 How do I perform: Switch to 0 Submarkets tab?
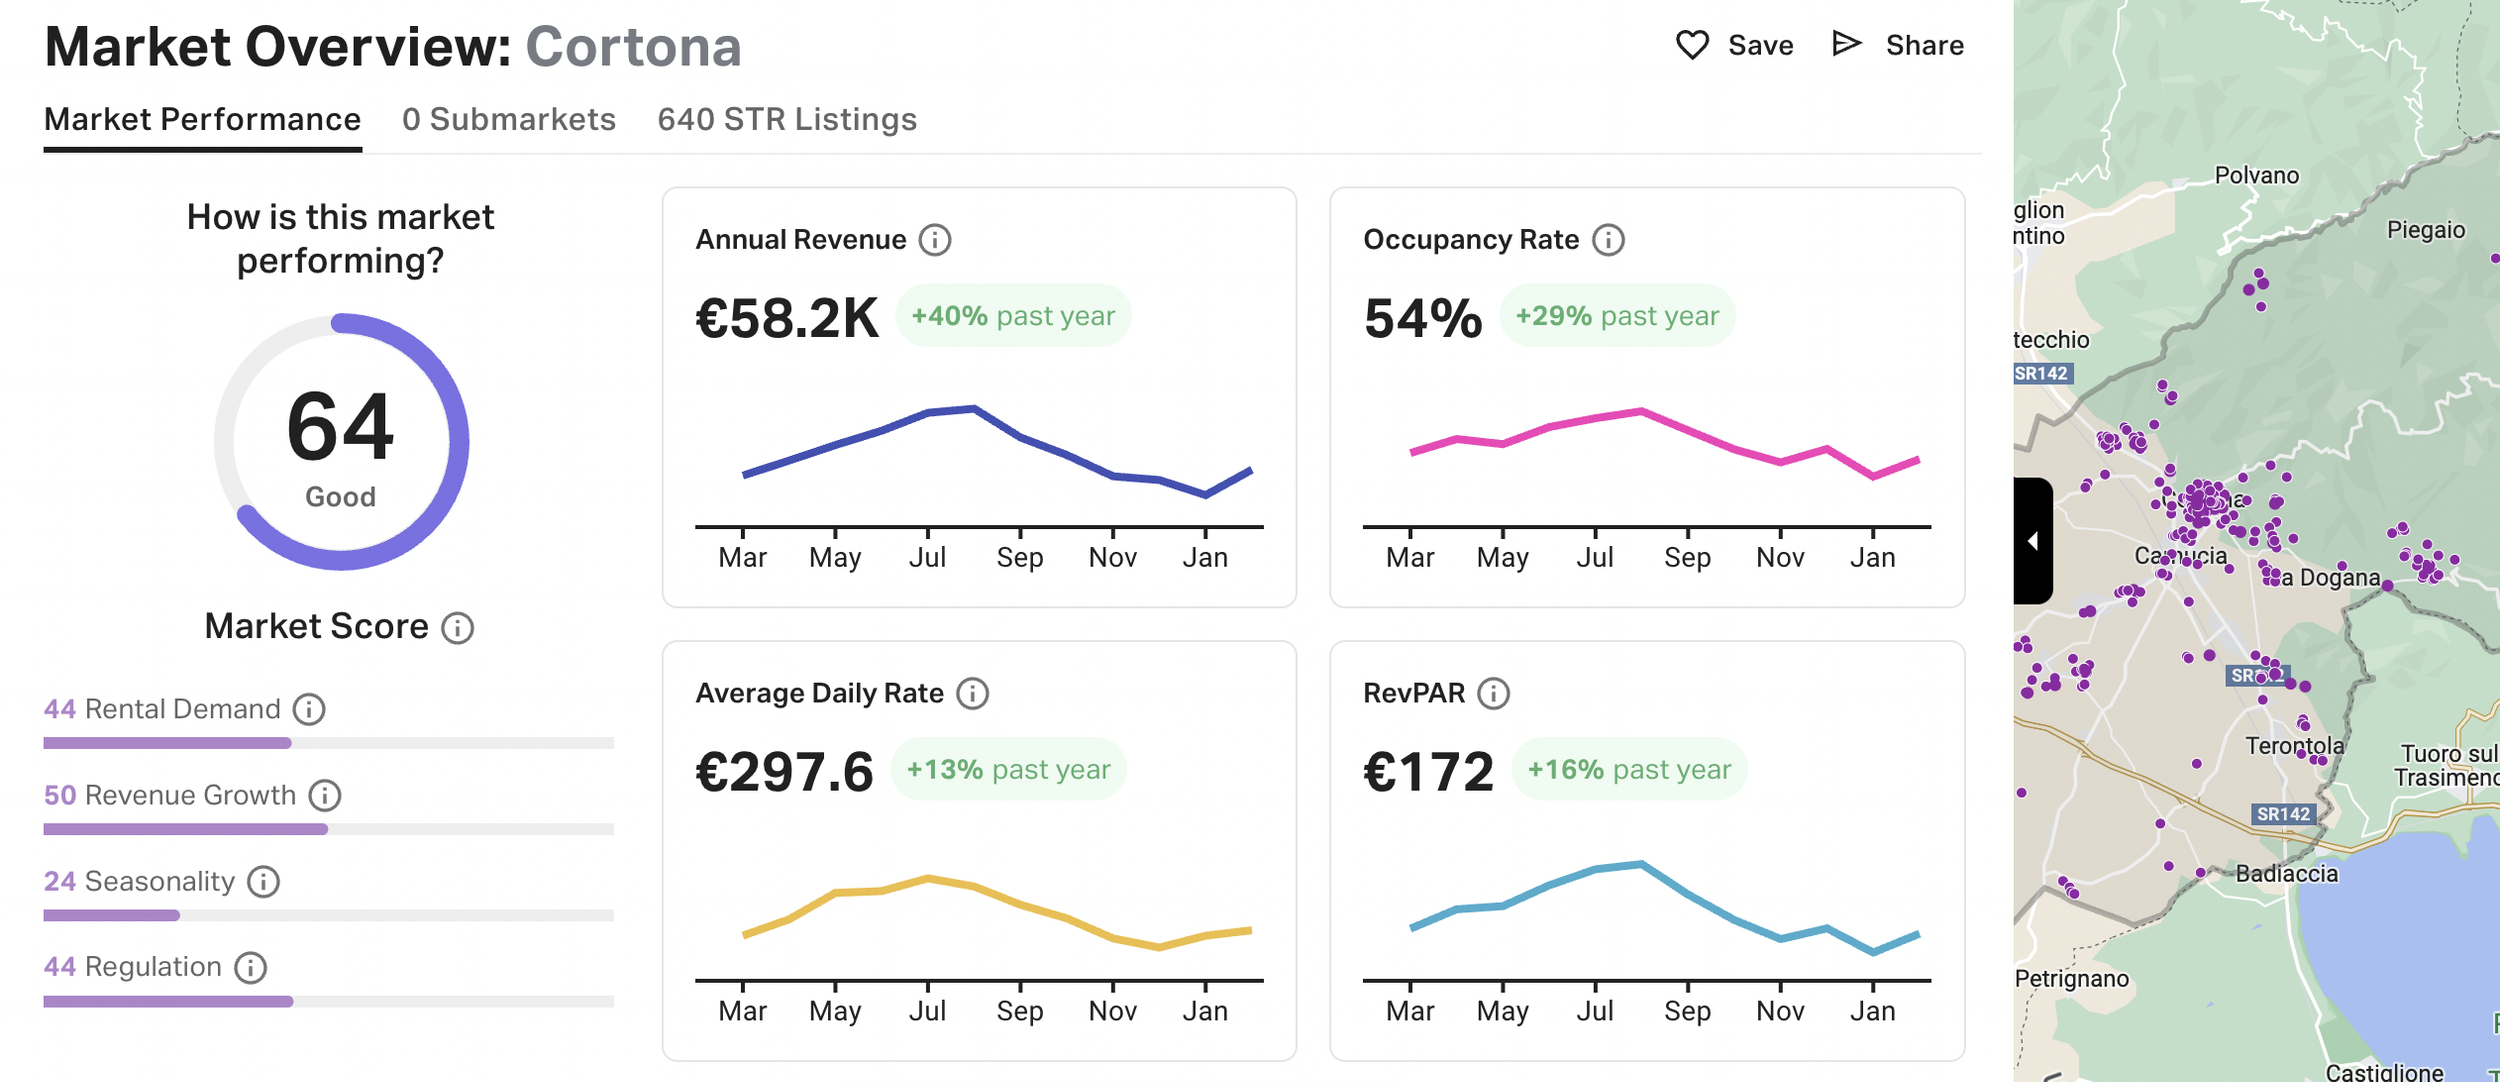click(x=509, y=119)
